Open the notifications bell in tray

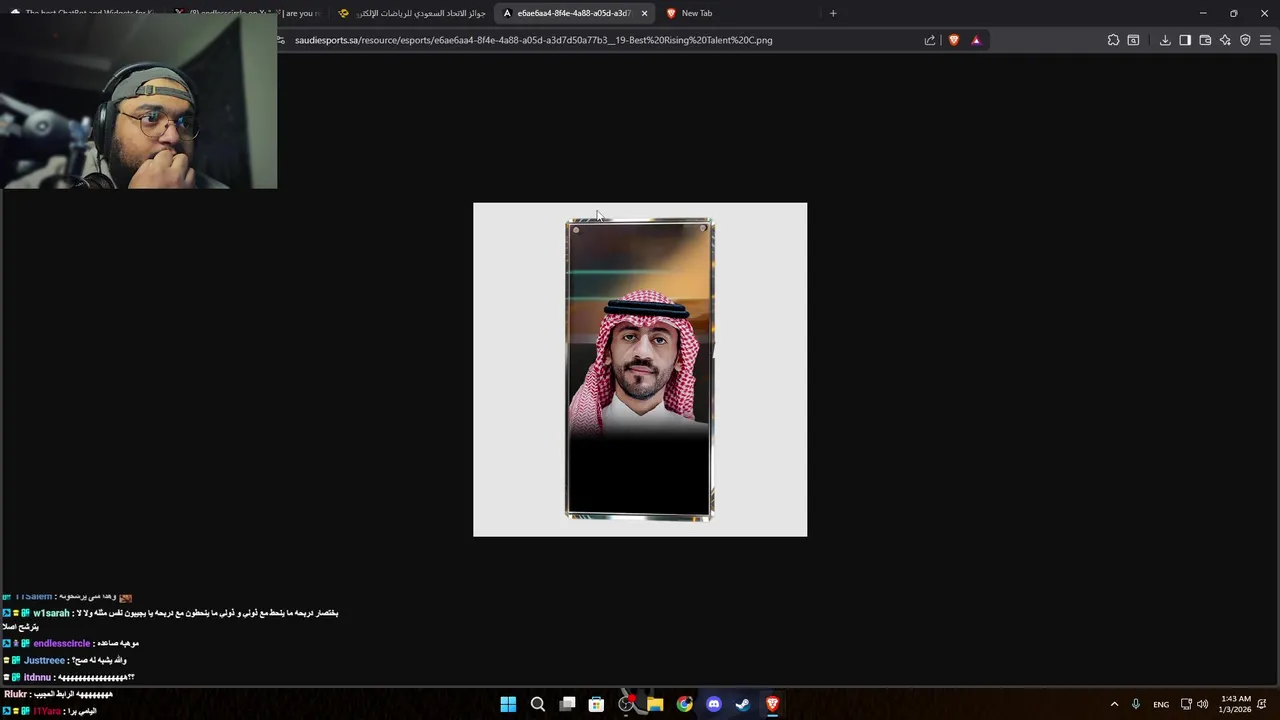click(x=1263, y=704)
